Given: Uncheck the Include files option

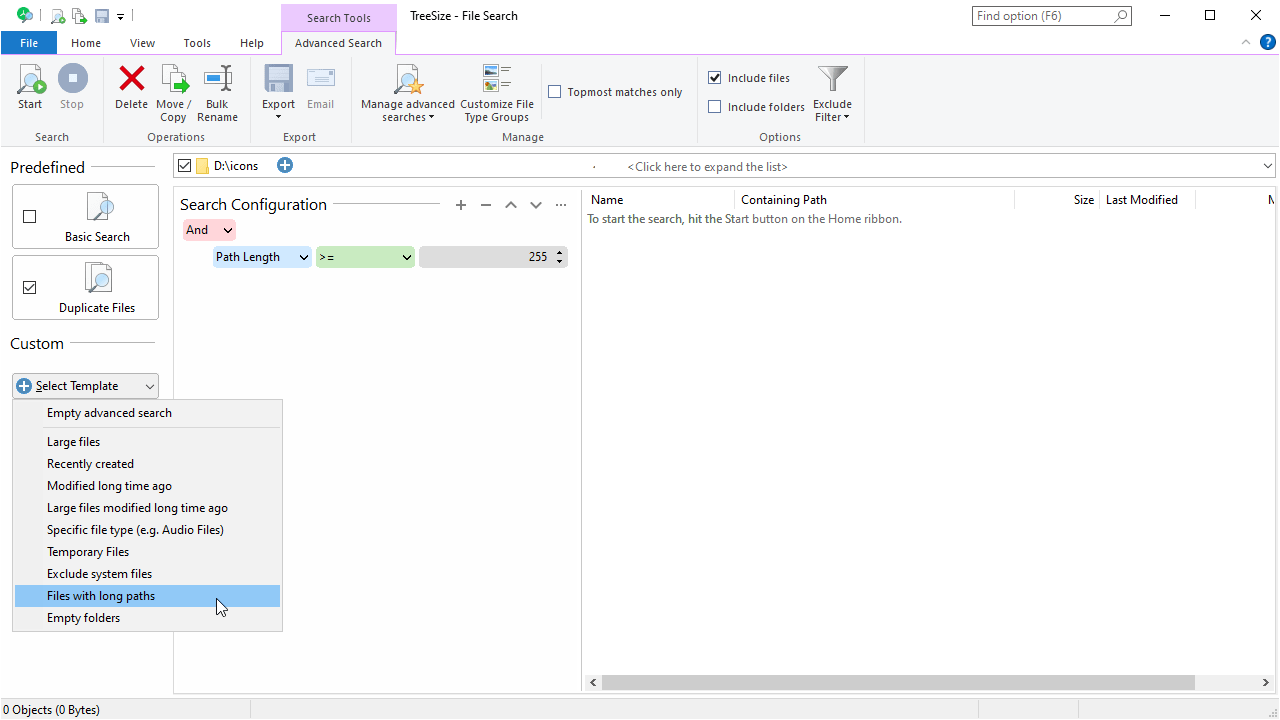Looking at the screenshot, I should point(715,78).
